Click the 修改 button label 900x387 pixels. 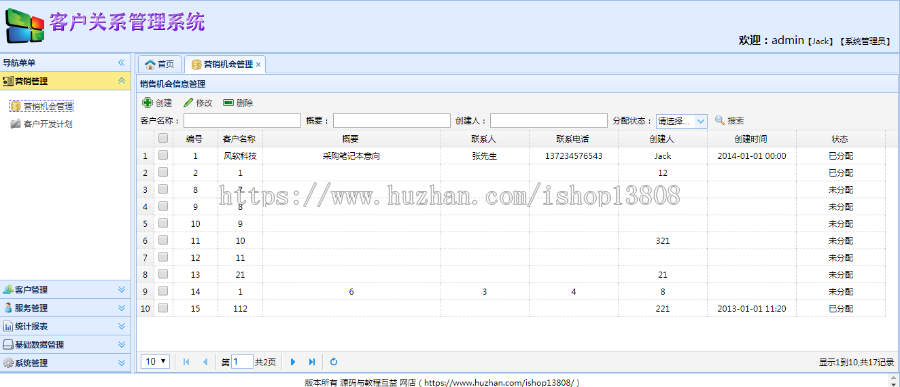[x=204, y=103]
